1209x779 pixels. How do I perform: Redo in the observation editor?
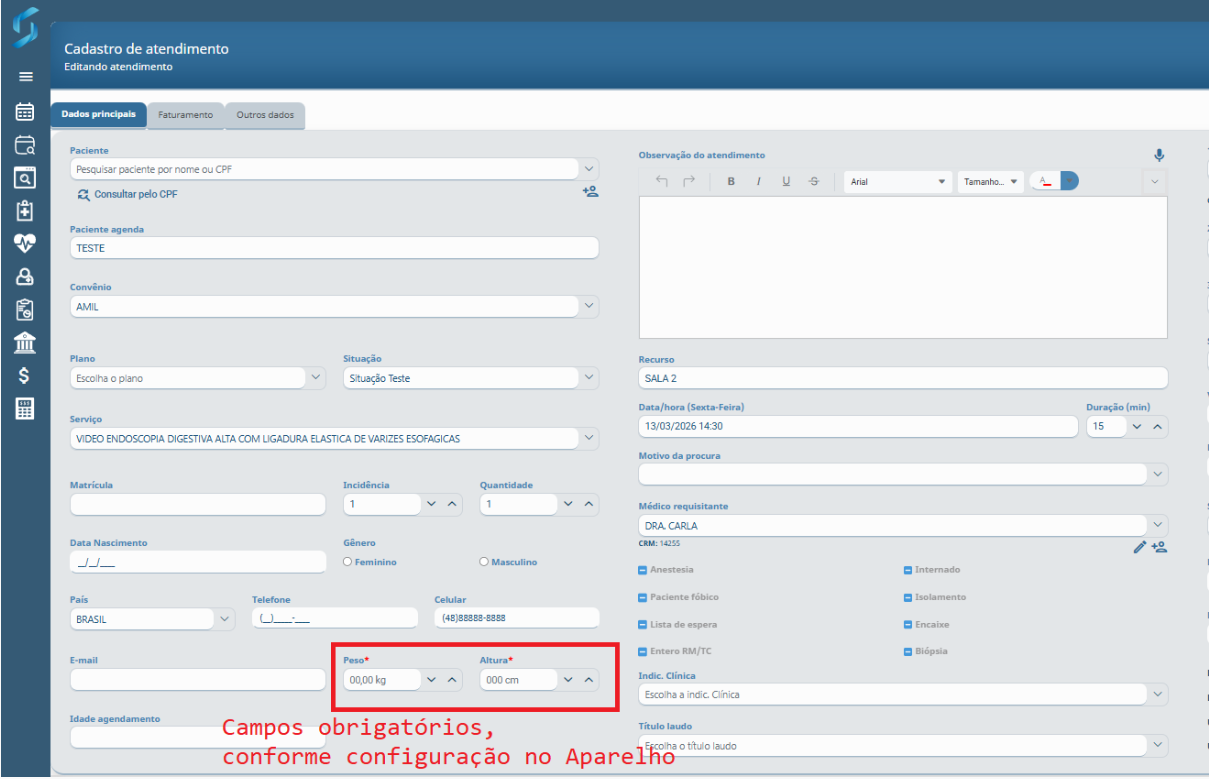point(688,181)
